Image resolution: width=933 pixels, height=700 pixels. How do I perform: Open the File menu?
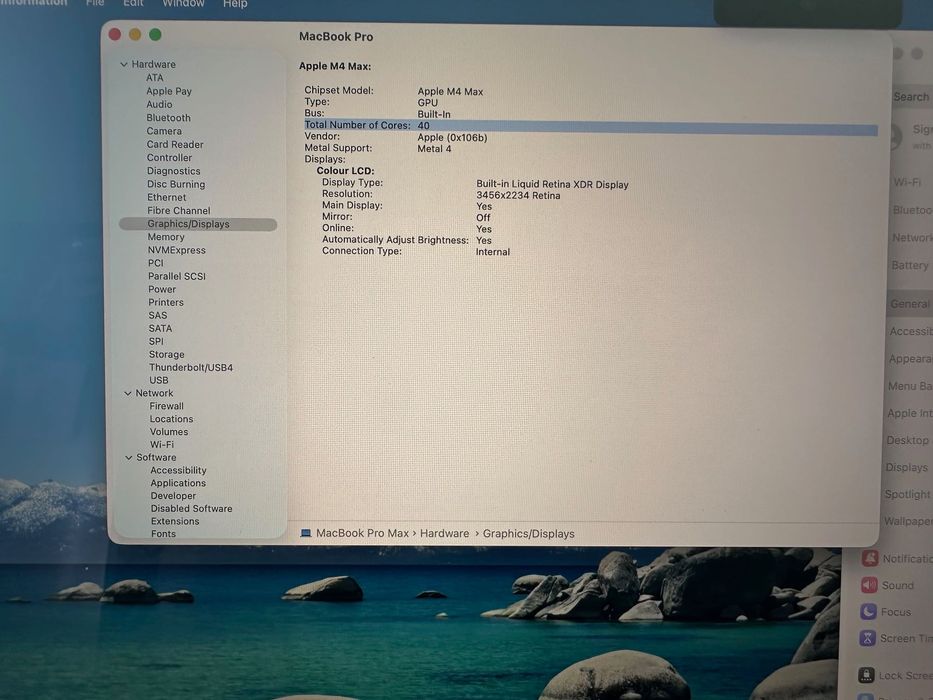95,3
